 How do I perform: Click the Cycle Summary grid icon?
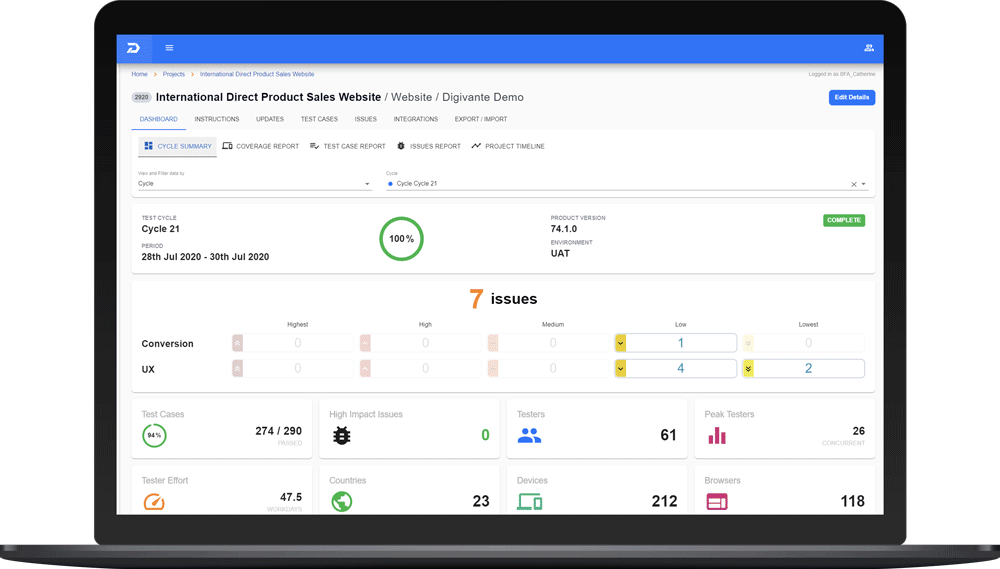coord(149,146)
